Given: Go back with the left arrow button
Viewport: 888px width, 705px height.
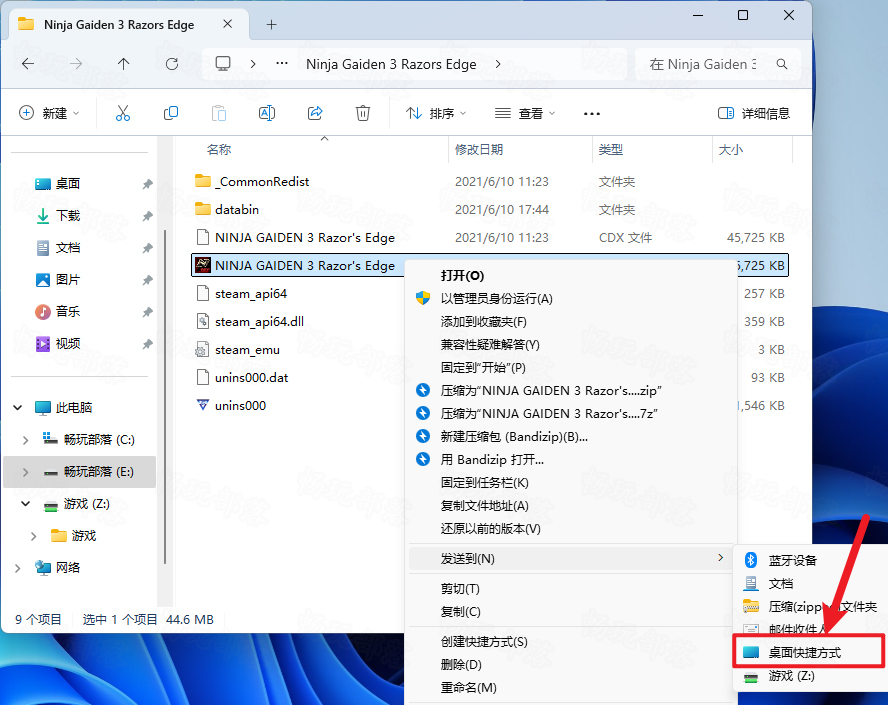Looking at the screenshot, I should pyautogui.click(x=28, y=64).
